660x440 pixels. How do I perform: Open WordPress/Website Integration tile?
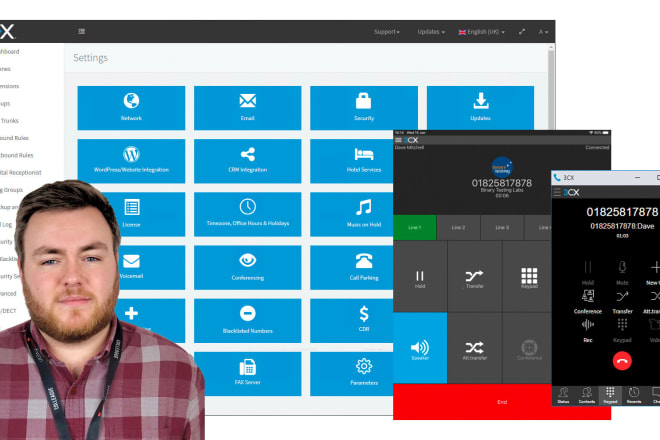(x=131, y=161)
